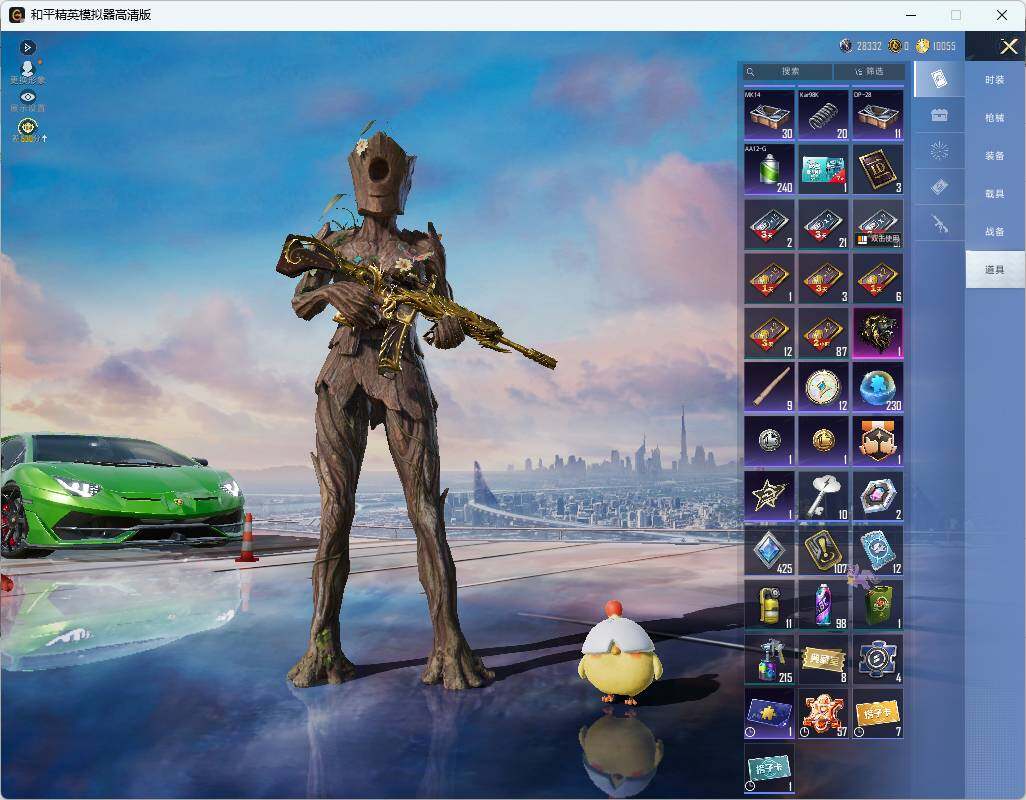Select the golden lion emblem item
Image resolution: width=1026 pixels, height=800 pixels.
878,334
